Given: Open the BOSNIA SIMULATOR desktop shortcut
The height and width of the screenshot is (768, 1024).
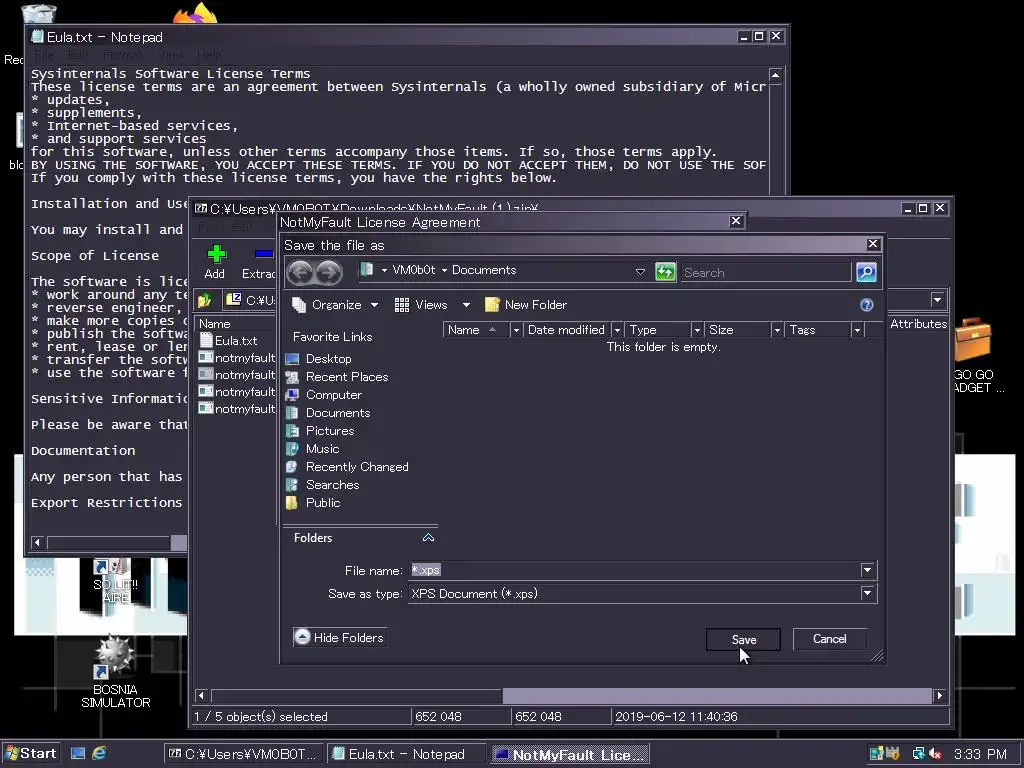Looking at the screenshot, I should point(115,671).
